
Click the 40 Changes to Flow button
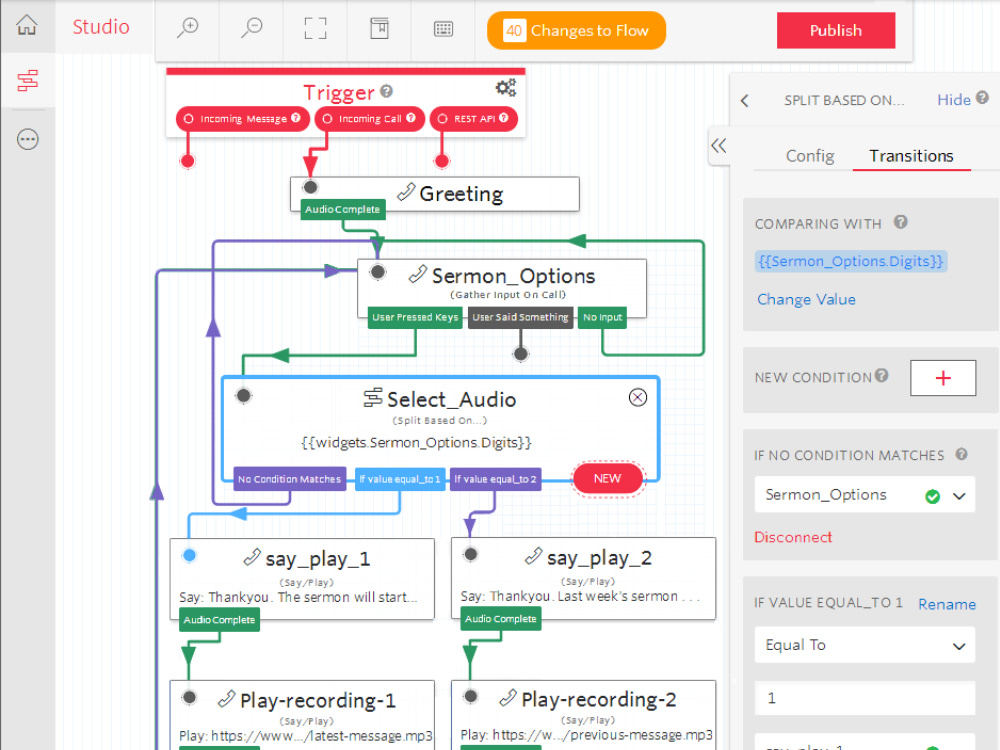point(577,30)
